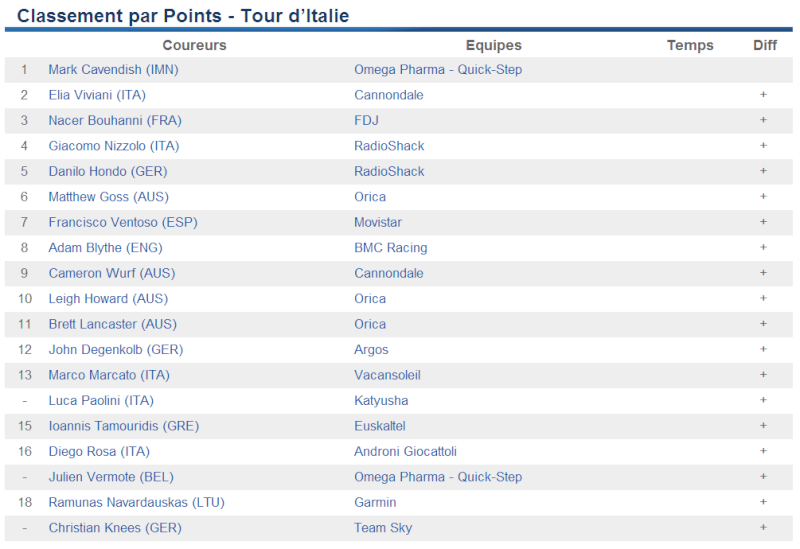Open the Vacansoleil team link

[x=387, y=376]
